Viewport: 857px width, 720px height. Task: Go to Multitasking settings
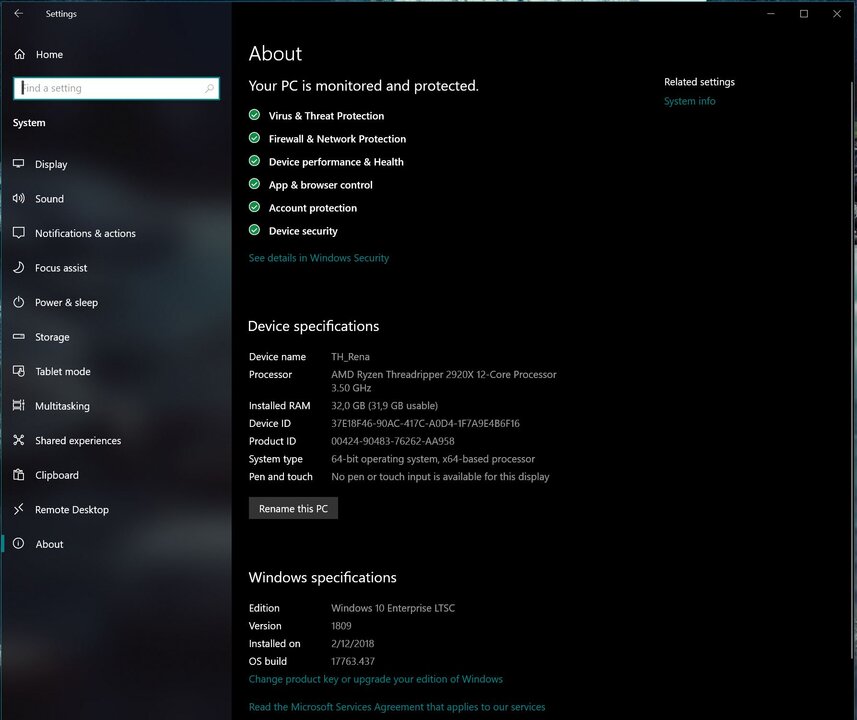[x=115, y=406]
